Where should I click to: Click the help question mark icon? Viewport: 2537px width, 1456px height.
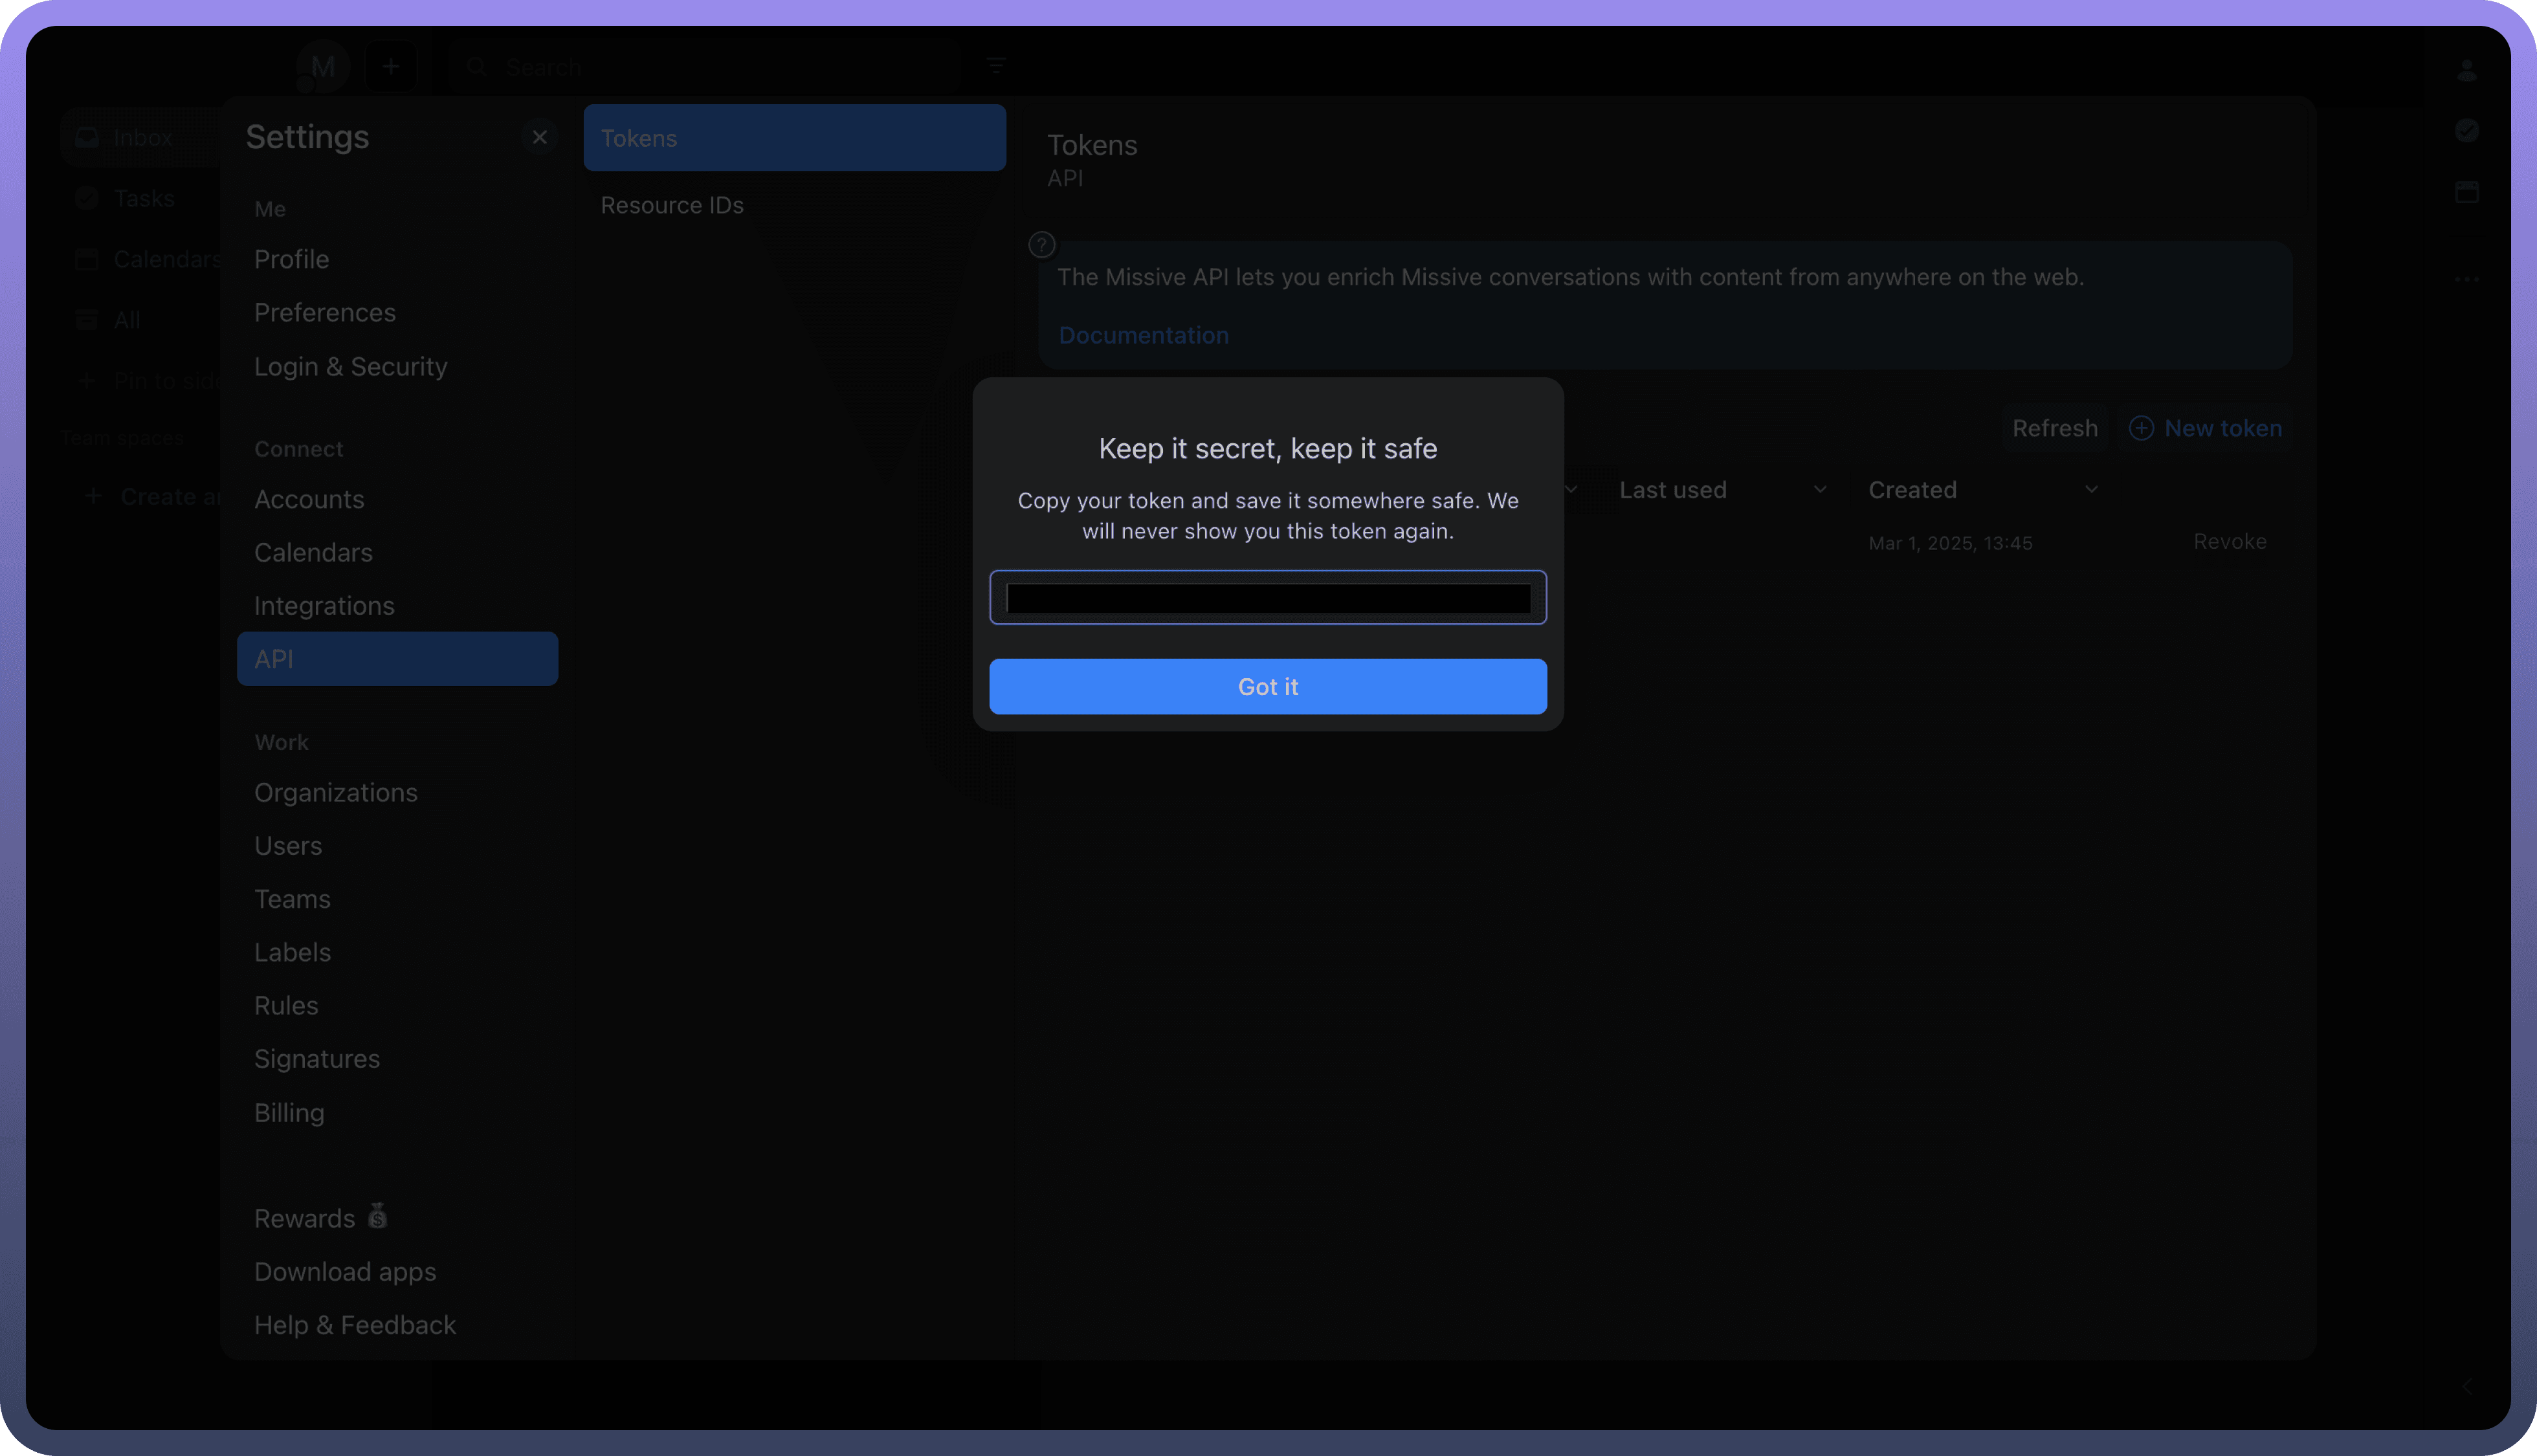click(1041, 244)
